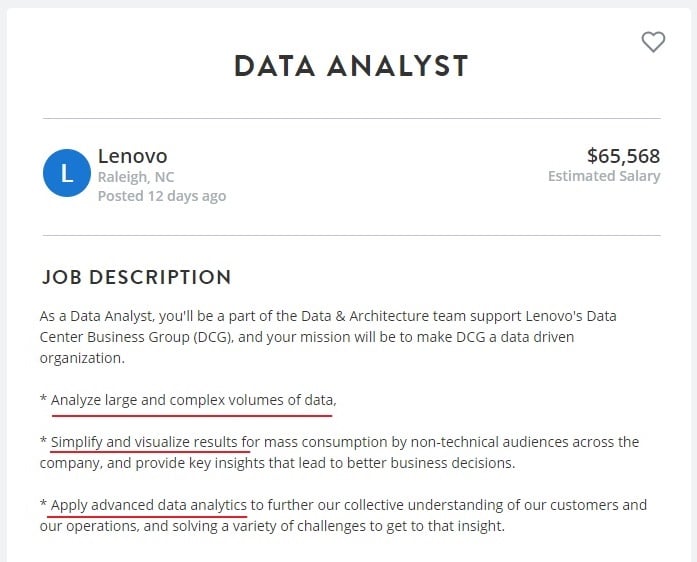
Task: Click the "Center Business Group (DCG)" text
Action: [x=135, y=337]
